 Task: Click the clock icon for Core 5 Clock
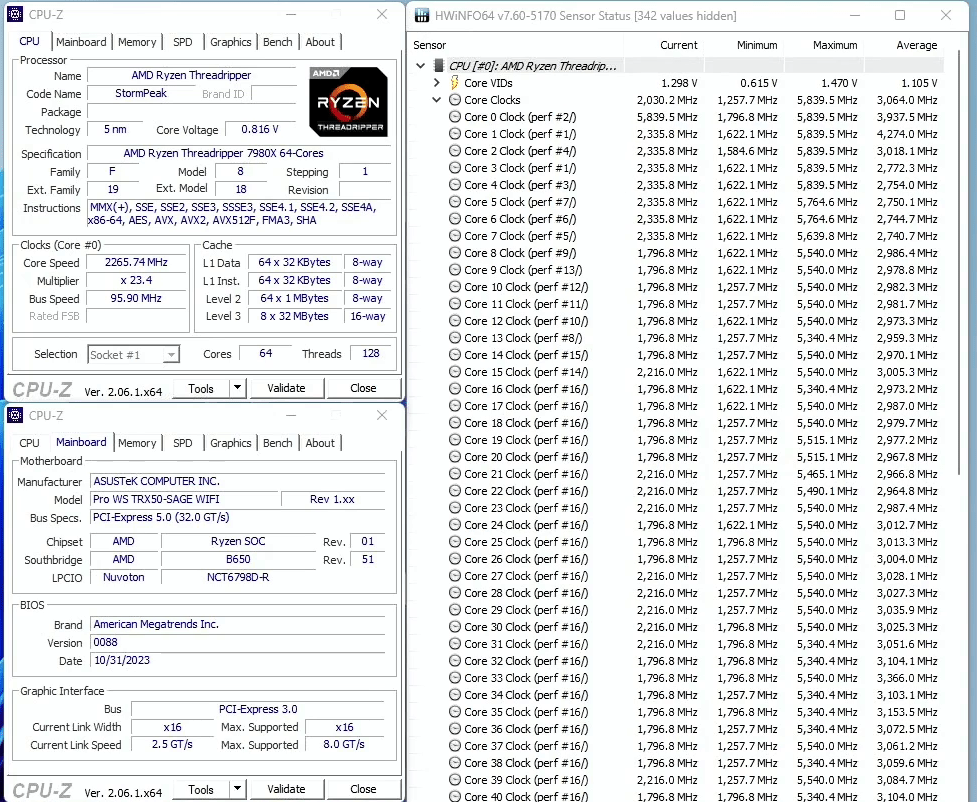pyautogui.click(x=455, y=202)
